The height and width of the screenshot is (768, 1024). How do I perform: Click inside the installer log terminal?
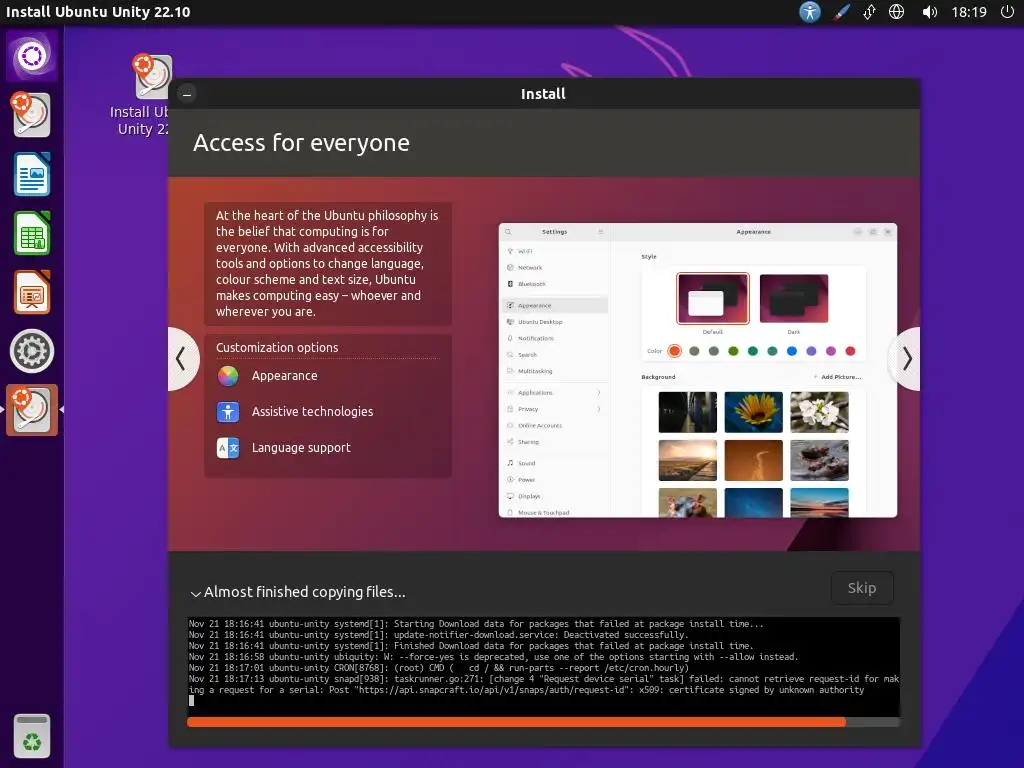pyautogui.click(x=543, y=666)
